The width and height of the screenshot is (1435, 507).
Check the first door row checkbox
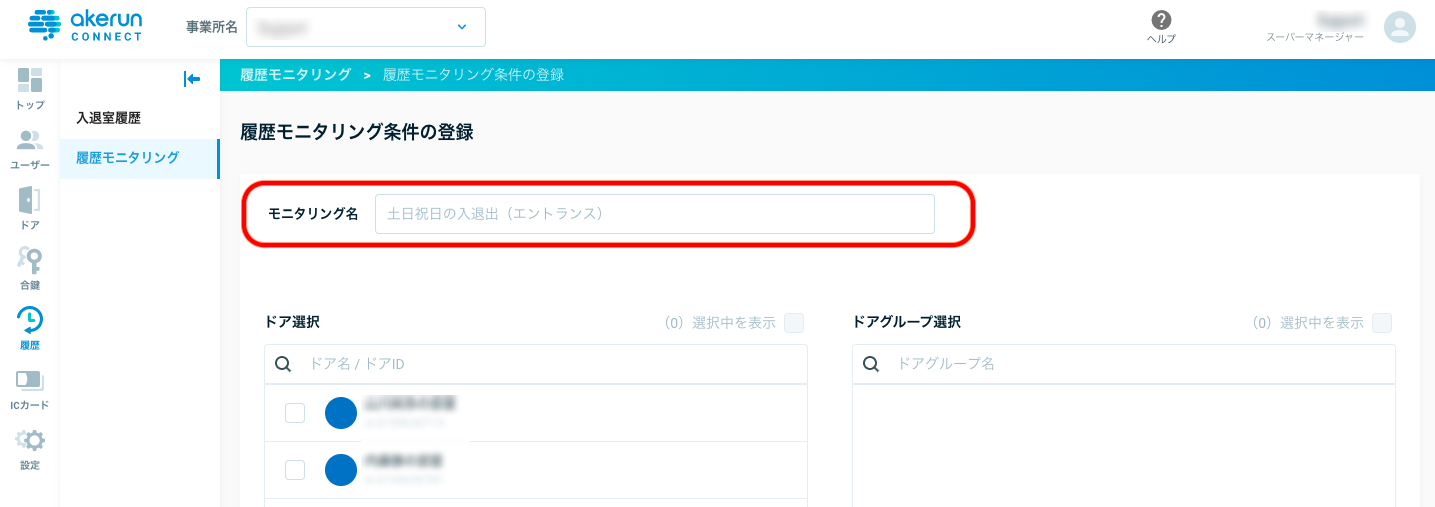(x=295, y=413)
